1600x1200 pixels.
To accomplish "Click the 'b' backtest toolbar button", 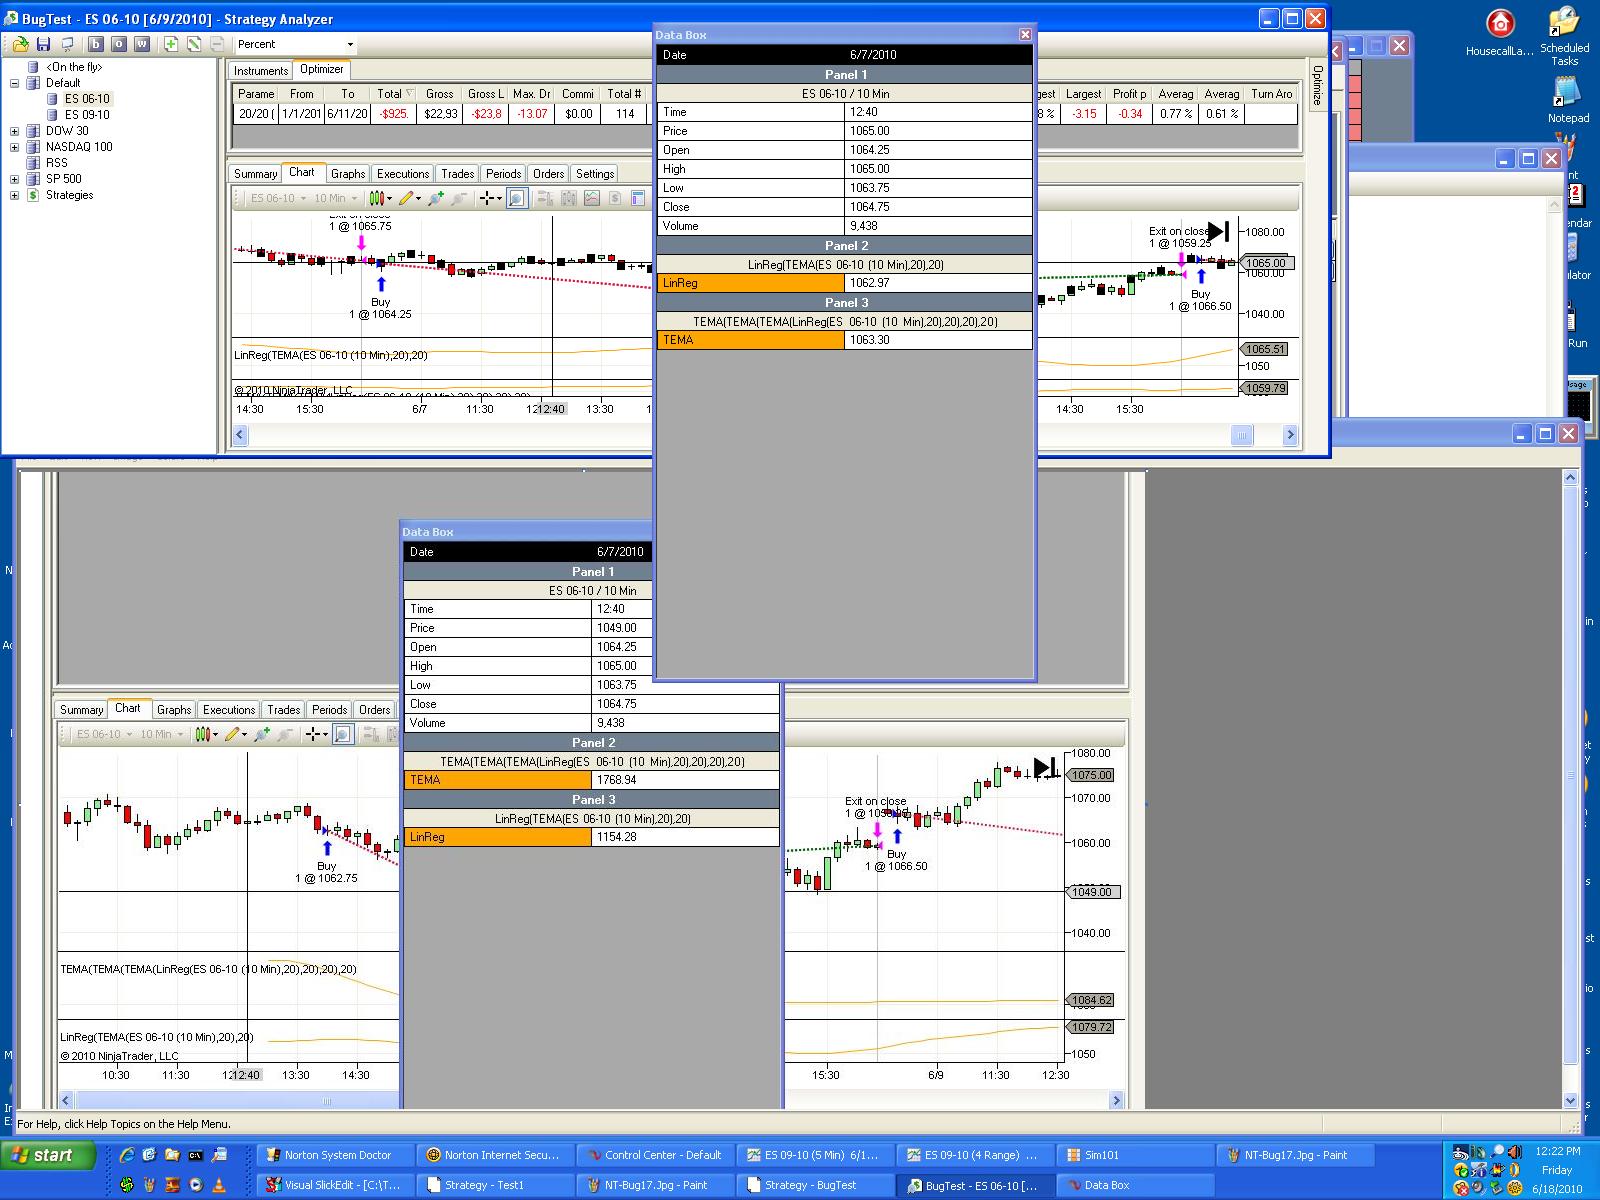I will coord(96,44).
